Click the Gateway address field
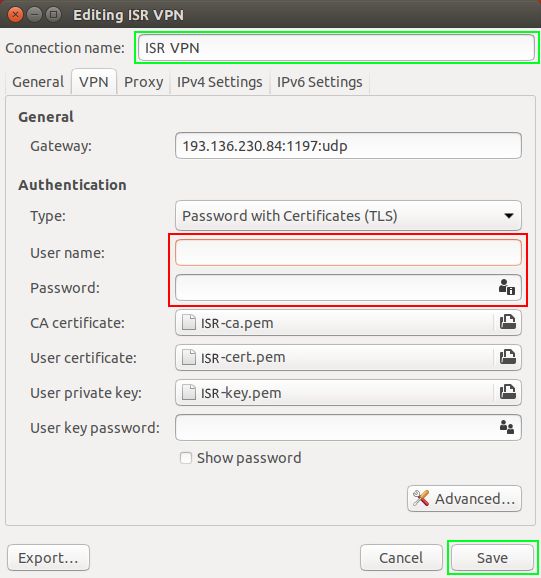Screen dimensions: 541x578 pos(348,146)
